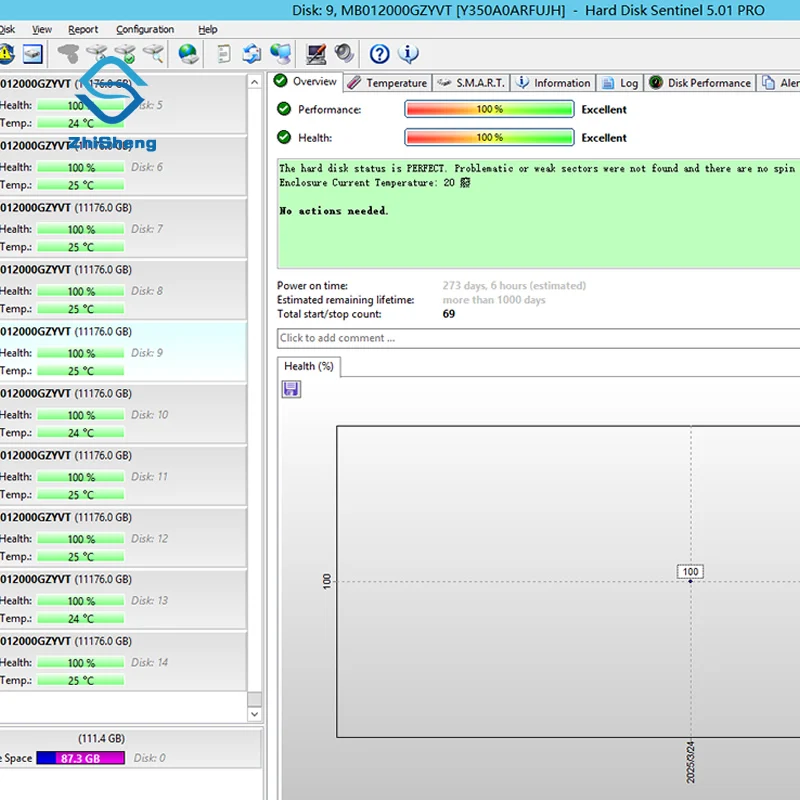Image resolution: width=800 pixels, height=800 pixels.
Task: Click the 2025/3/24 date label under chart
Action: pyautogui.click(x=690, y=762)
